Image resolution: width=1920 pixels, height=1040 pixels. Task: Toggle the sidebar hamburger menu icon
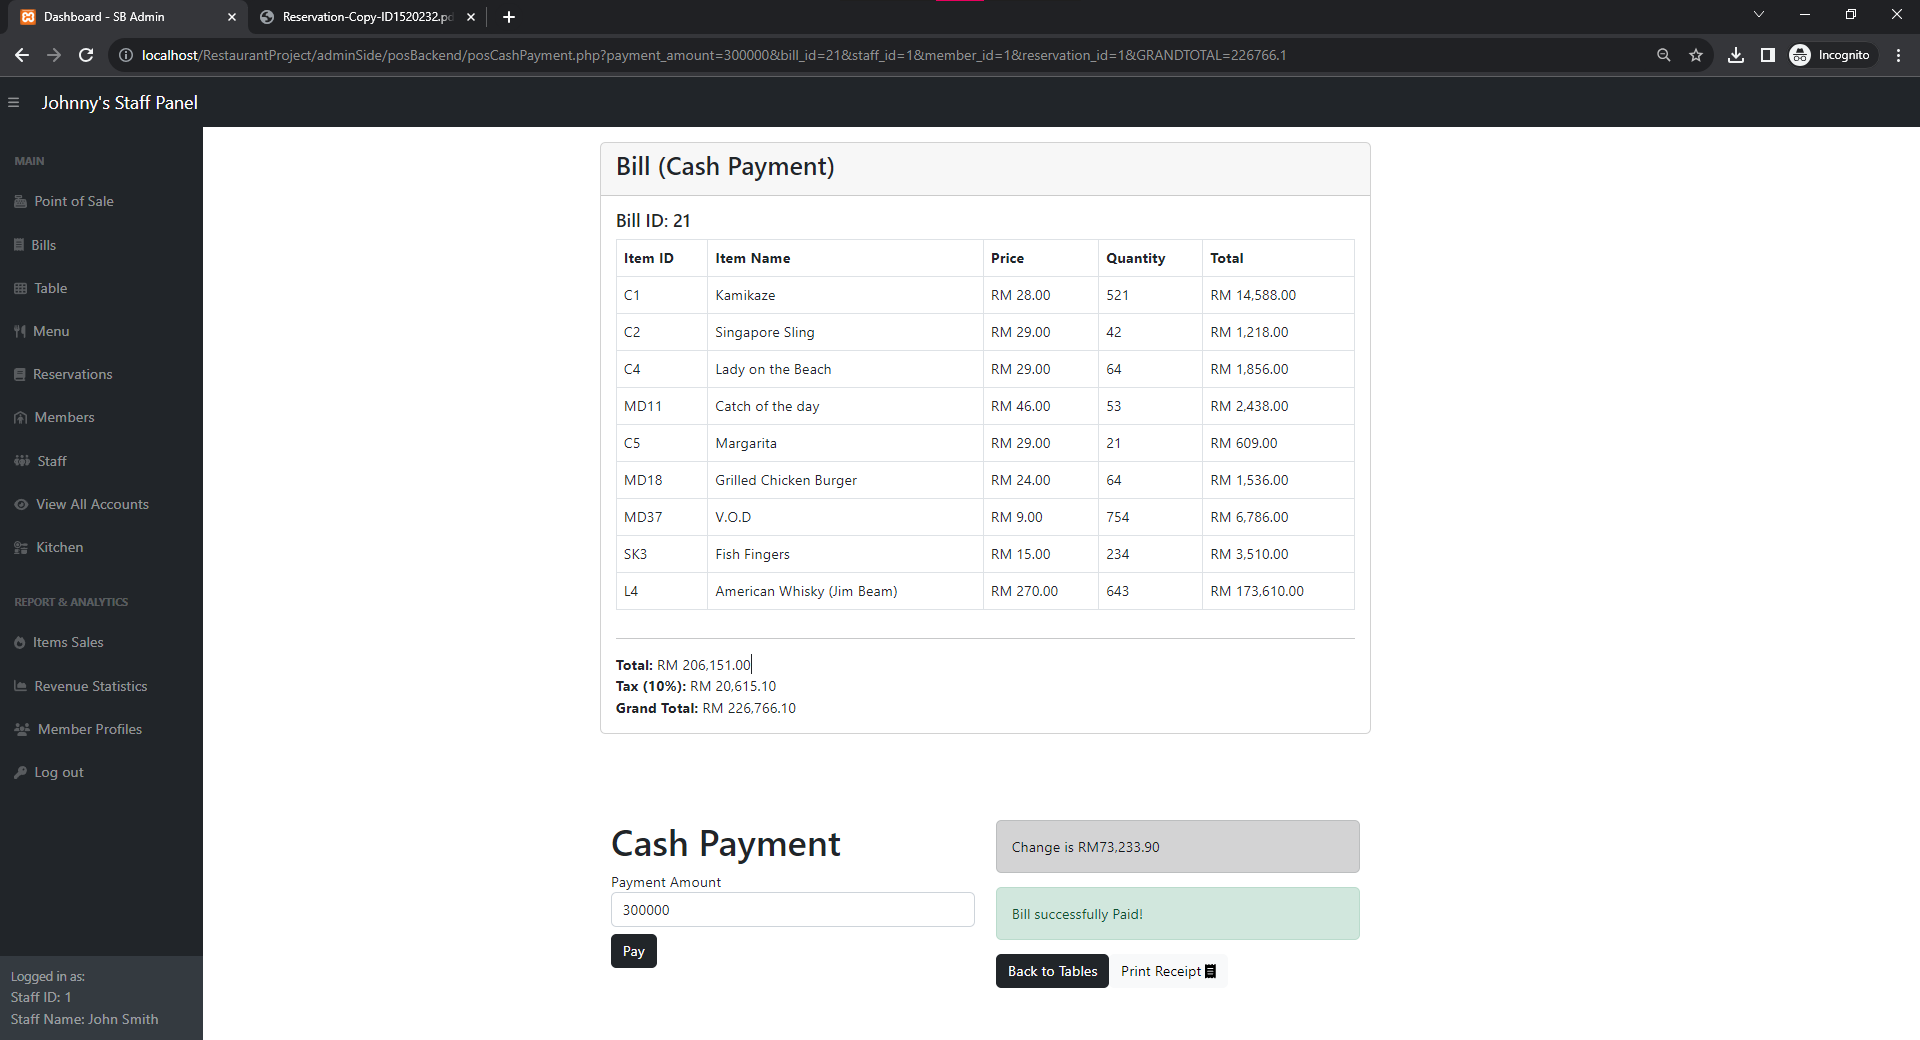(x=14, y=103)
